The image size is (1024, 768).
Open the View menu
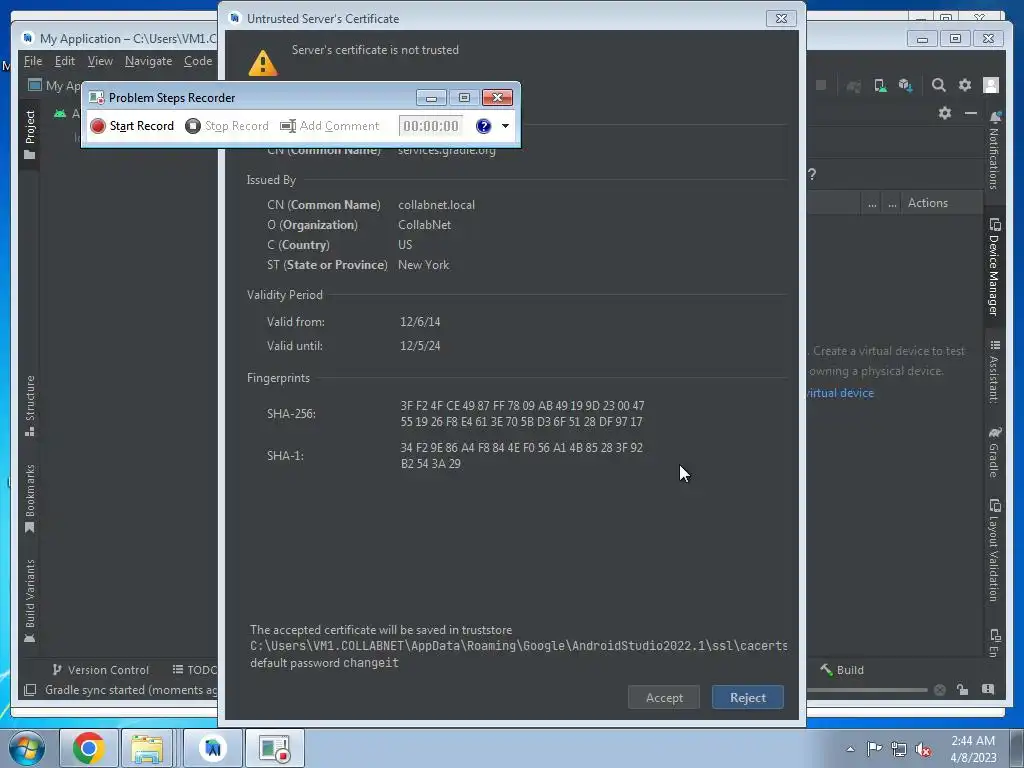point(100,61)
